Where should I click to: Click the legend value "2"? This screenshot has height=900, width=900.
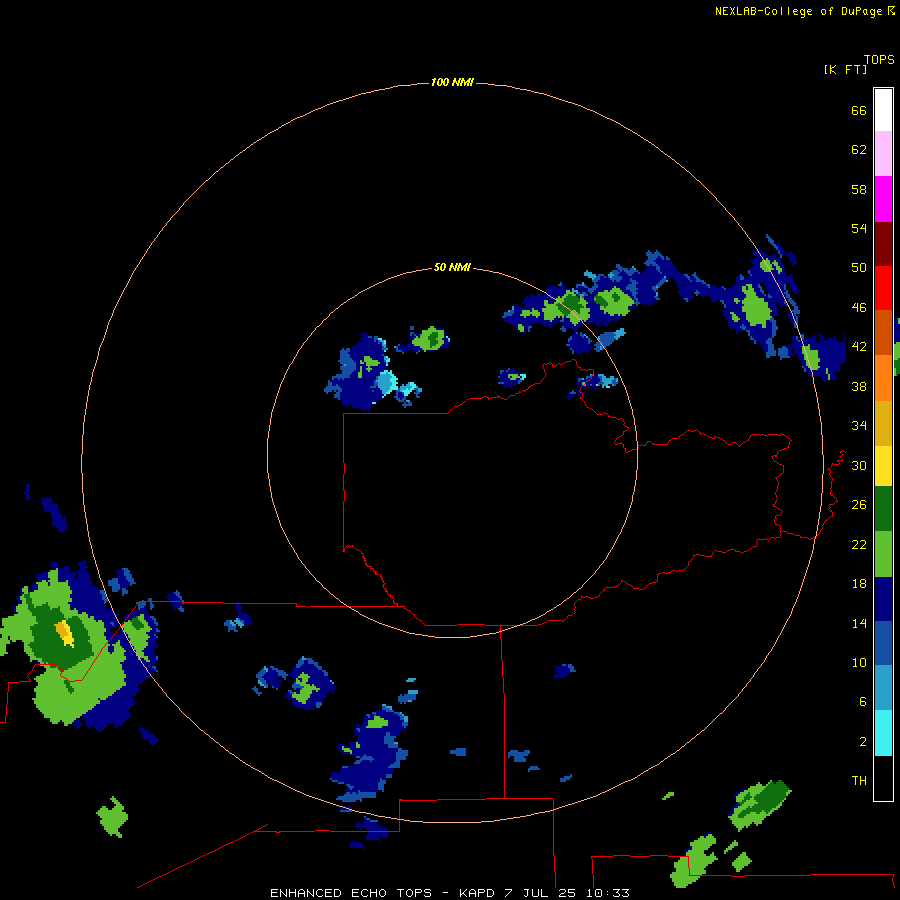(x=863, y=742)
